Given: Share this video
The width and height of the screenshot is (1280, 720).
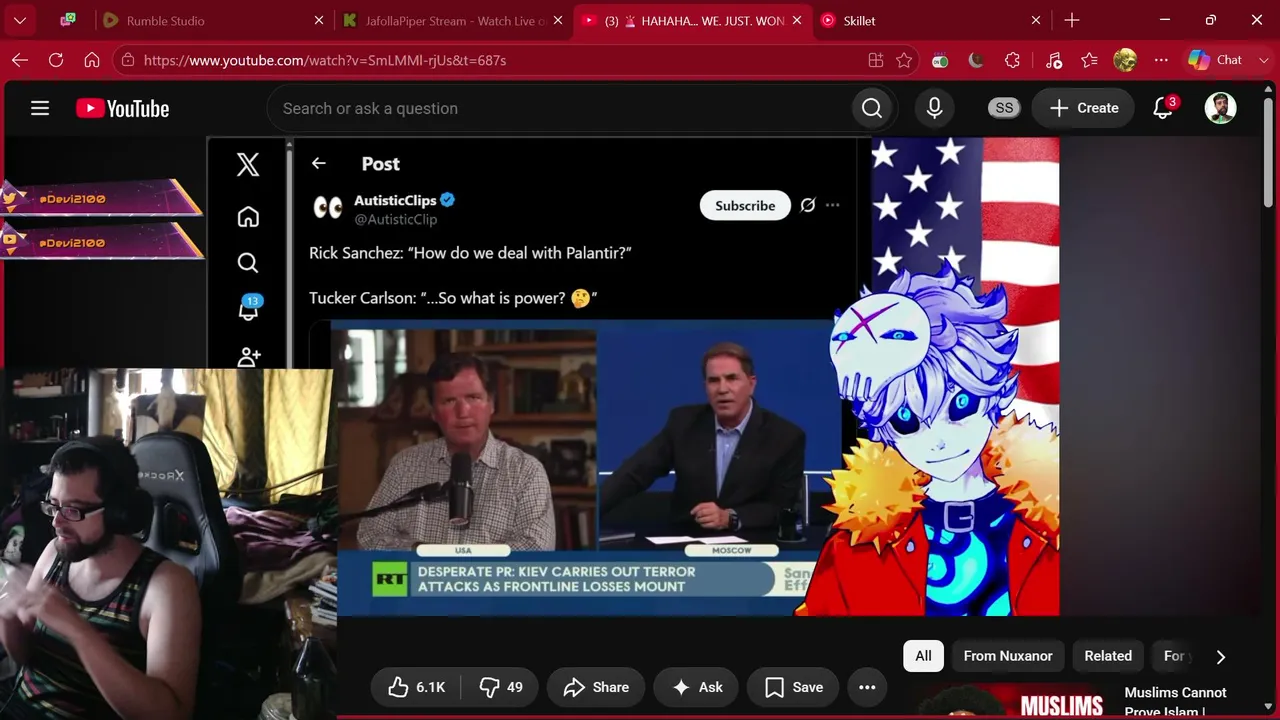Looking at the screenshot, I should 596,687.
